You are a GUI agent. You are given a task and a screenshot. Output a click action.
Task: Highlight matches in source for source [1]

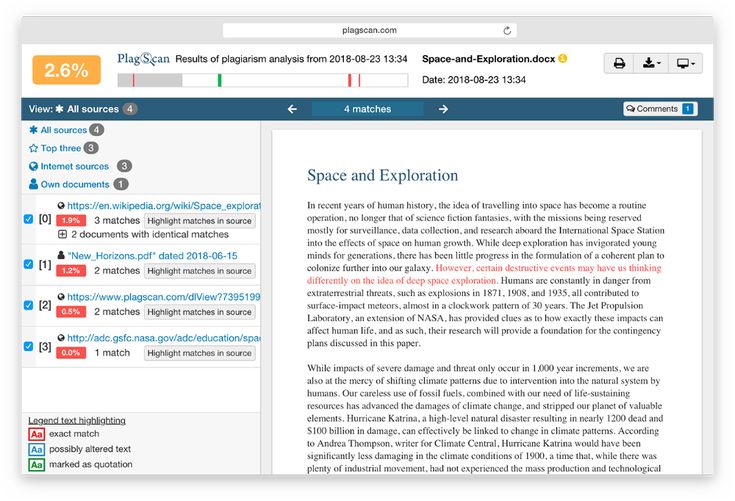pyautogui.click(x=200, y=271)
